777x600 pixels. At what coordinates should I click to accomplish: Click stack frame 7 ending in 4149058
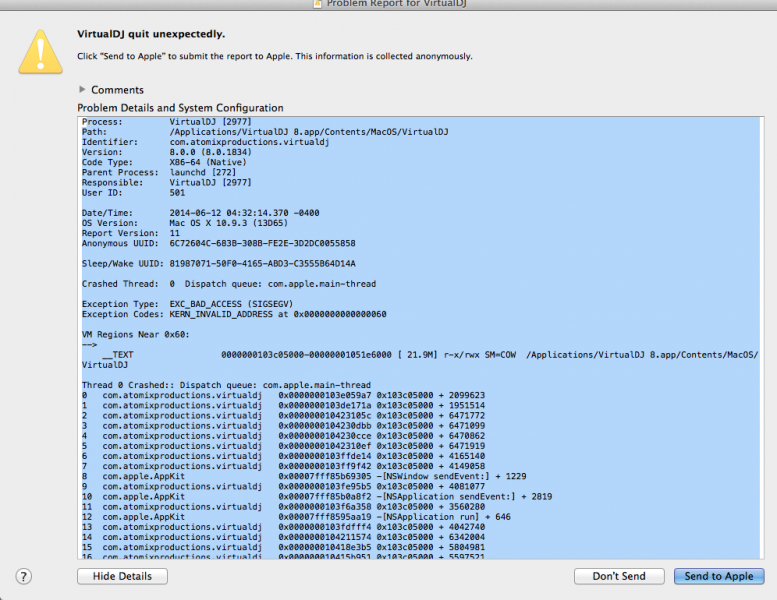click(x=283, y=466)
